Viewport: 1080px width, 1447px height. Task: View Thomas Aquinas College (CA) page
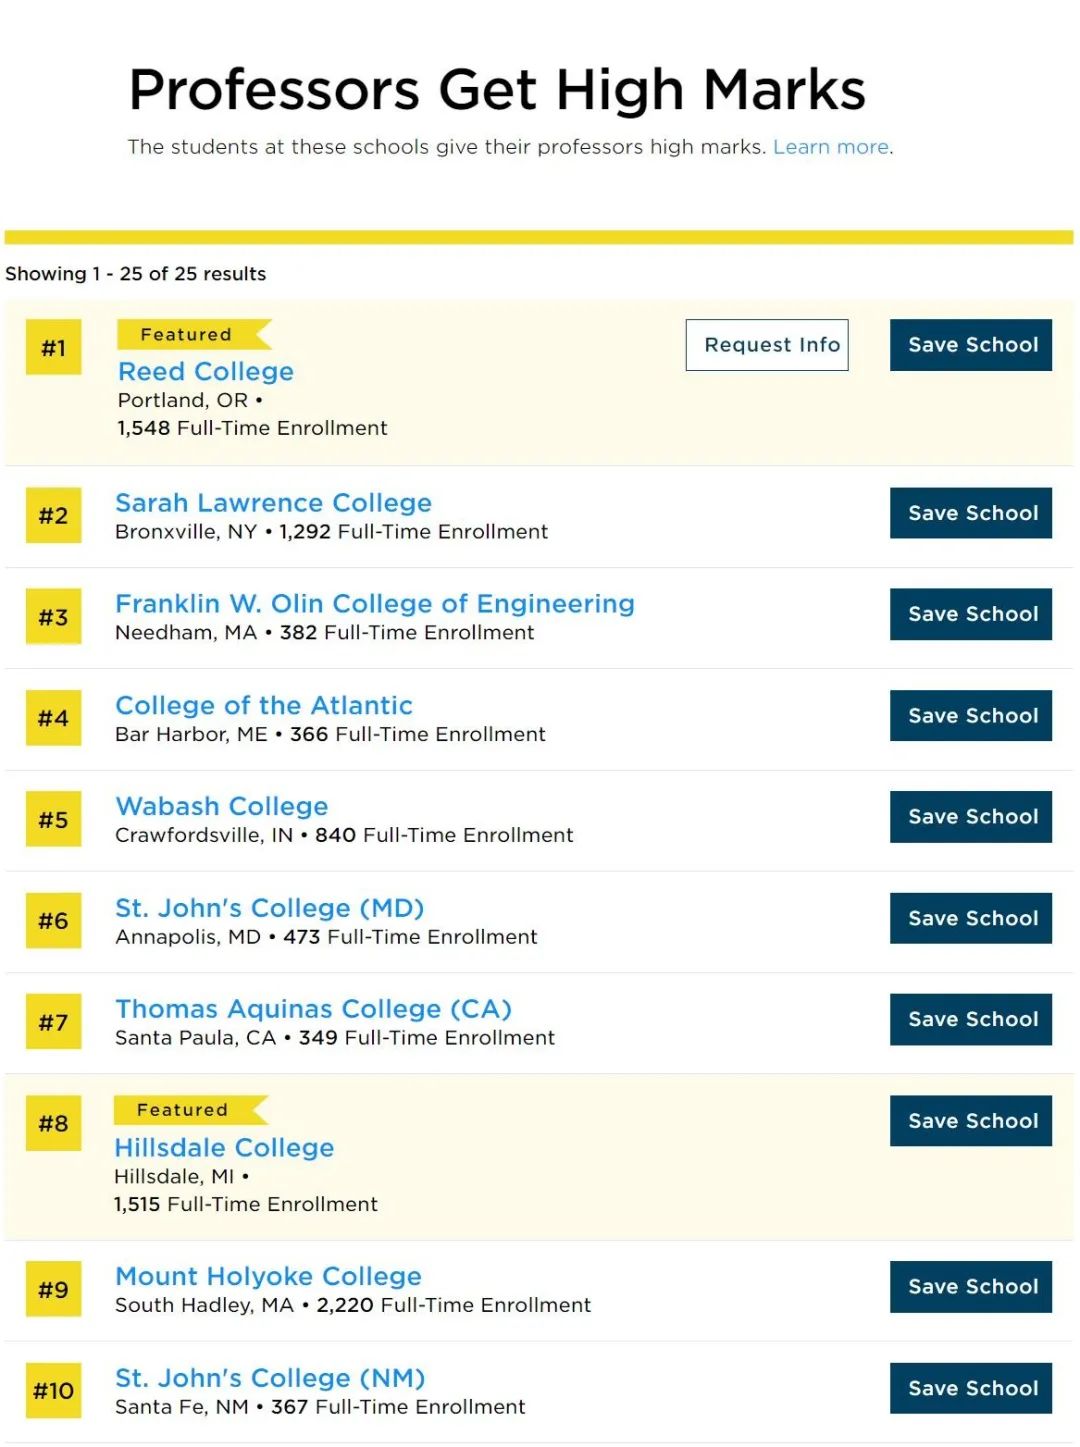tap(313, 1009)
